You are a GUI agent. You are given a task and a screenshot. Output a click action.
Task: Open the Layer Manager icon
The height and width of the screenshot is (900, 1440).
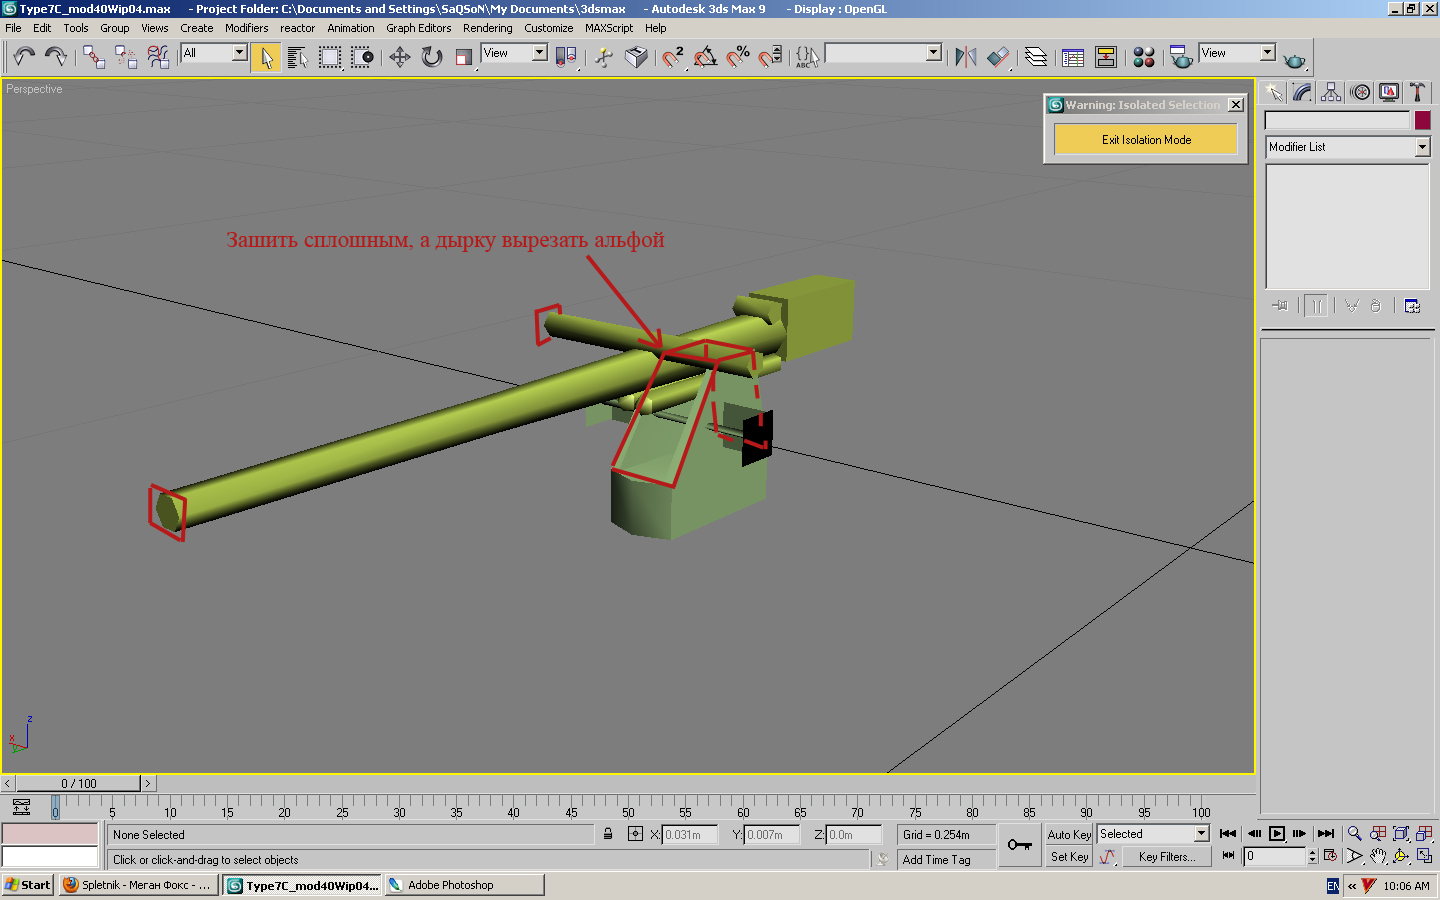[1036, 57]
